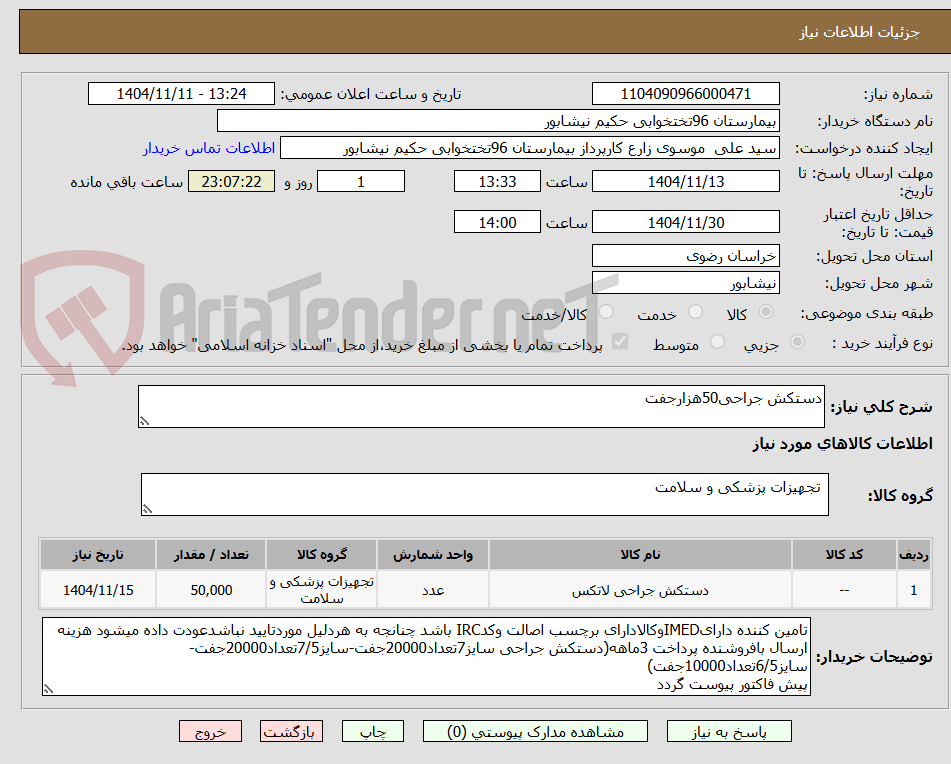This screenshot has width=951, height=764.
Task: Click the بازگشت back button
Action: [x=291, y=731]
